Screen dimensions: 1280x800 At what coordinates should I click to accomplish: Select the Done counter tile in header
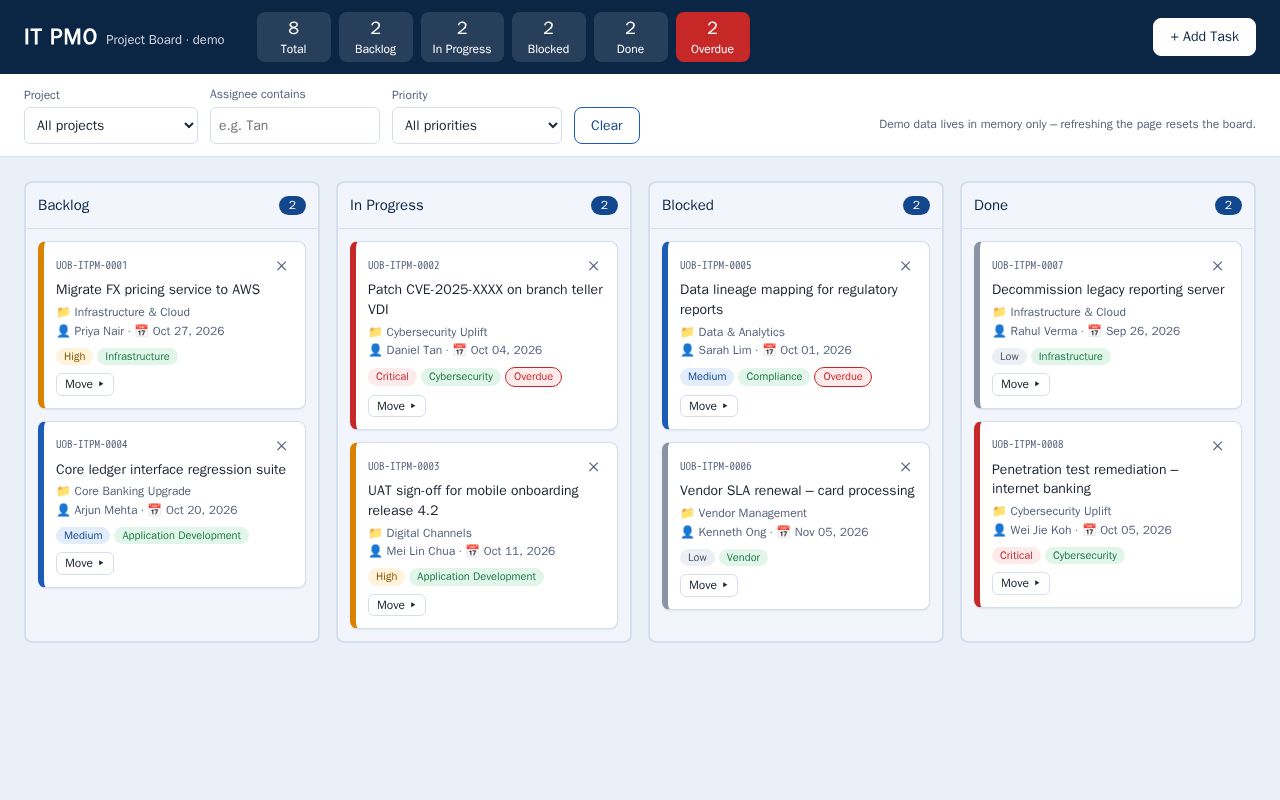click(631, 37)
